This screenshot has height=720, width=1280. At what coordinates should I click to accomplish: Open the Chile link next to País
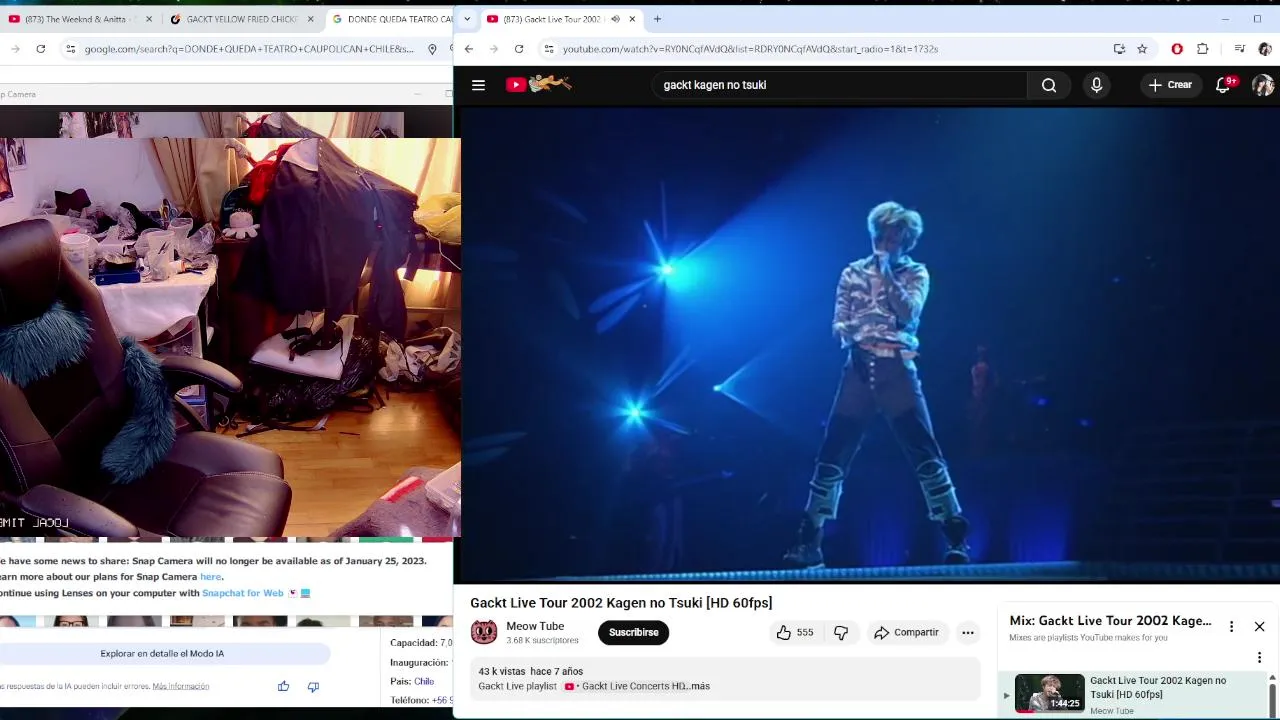tap(424, 682)
